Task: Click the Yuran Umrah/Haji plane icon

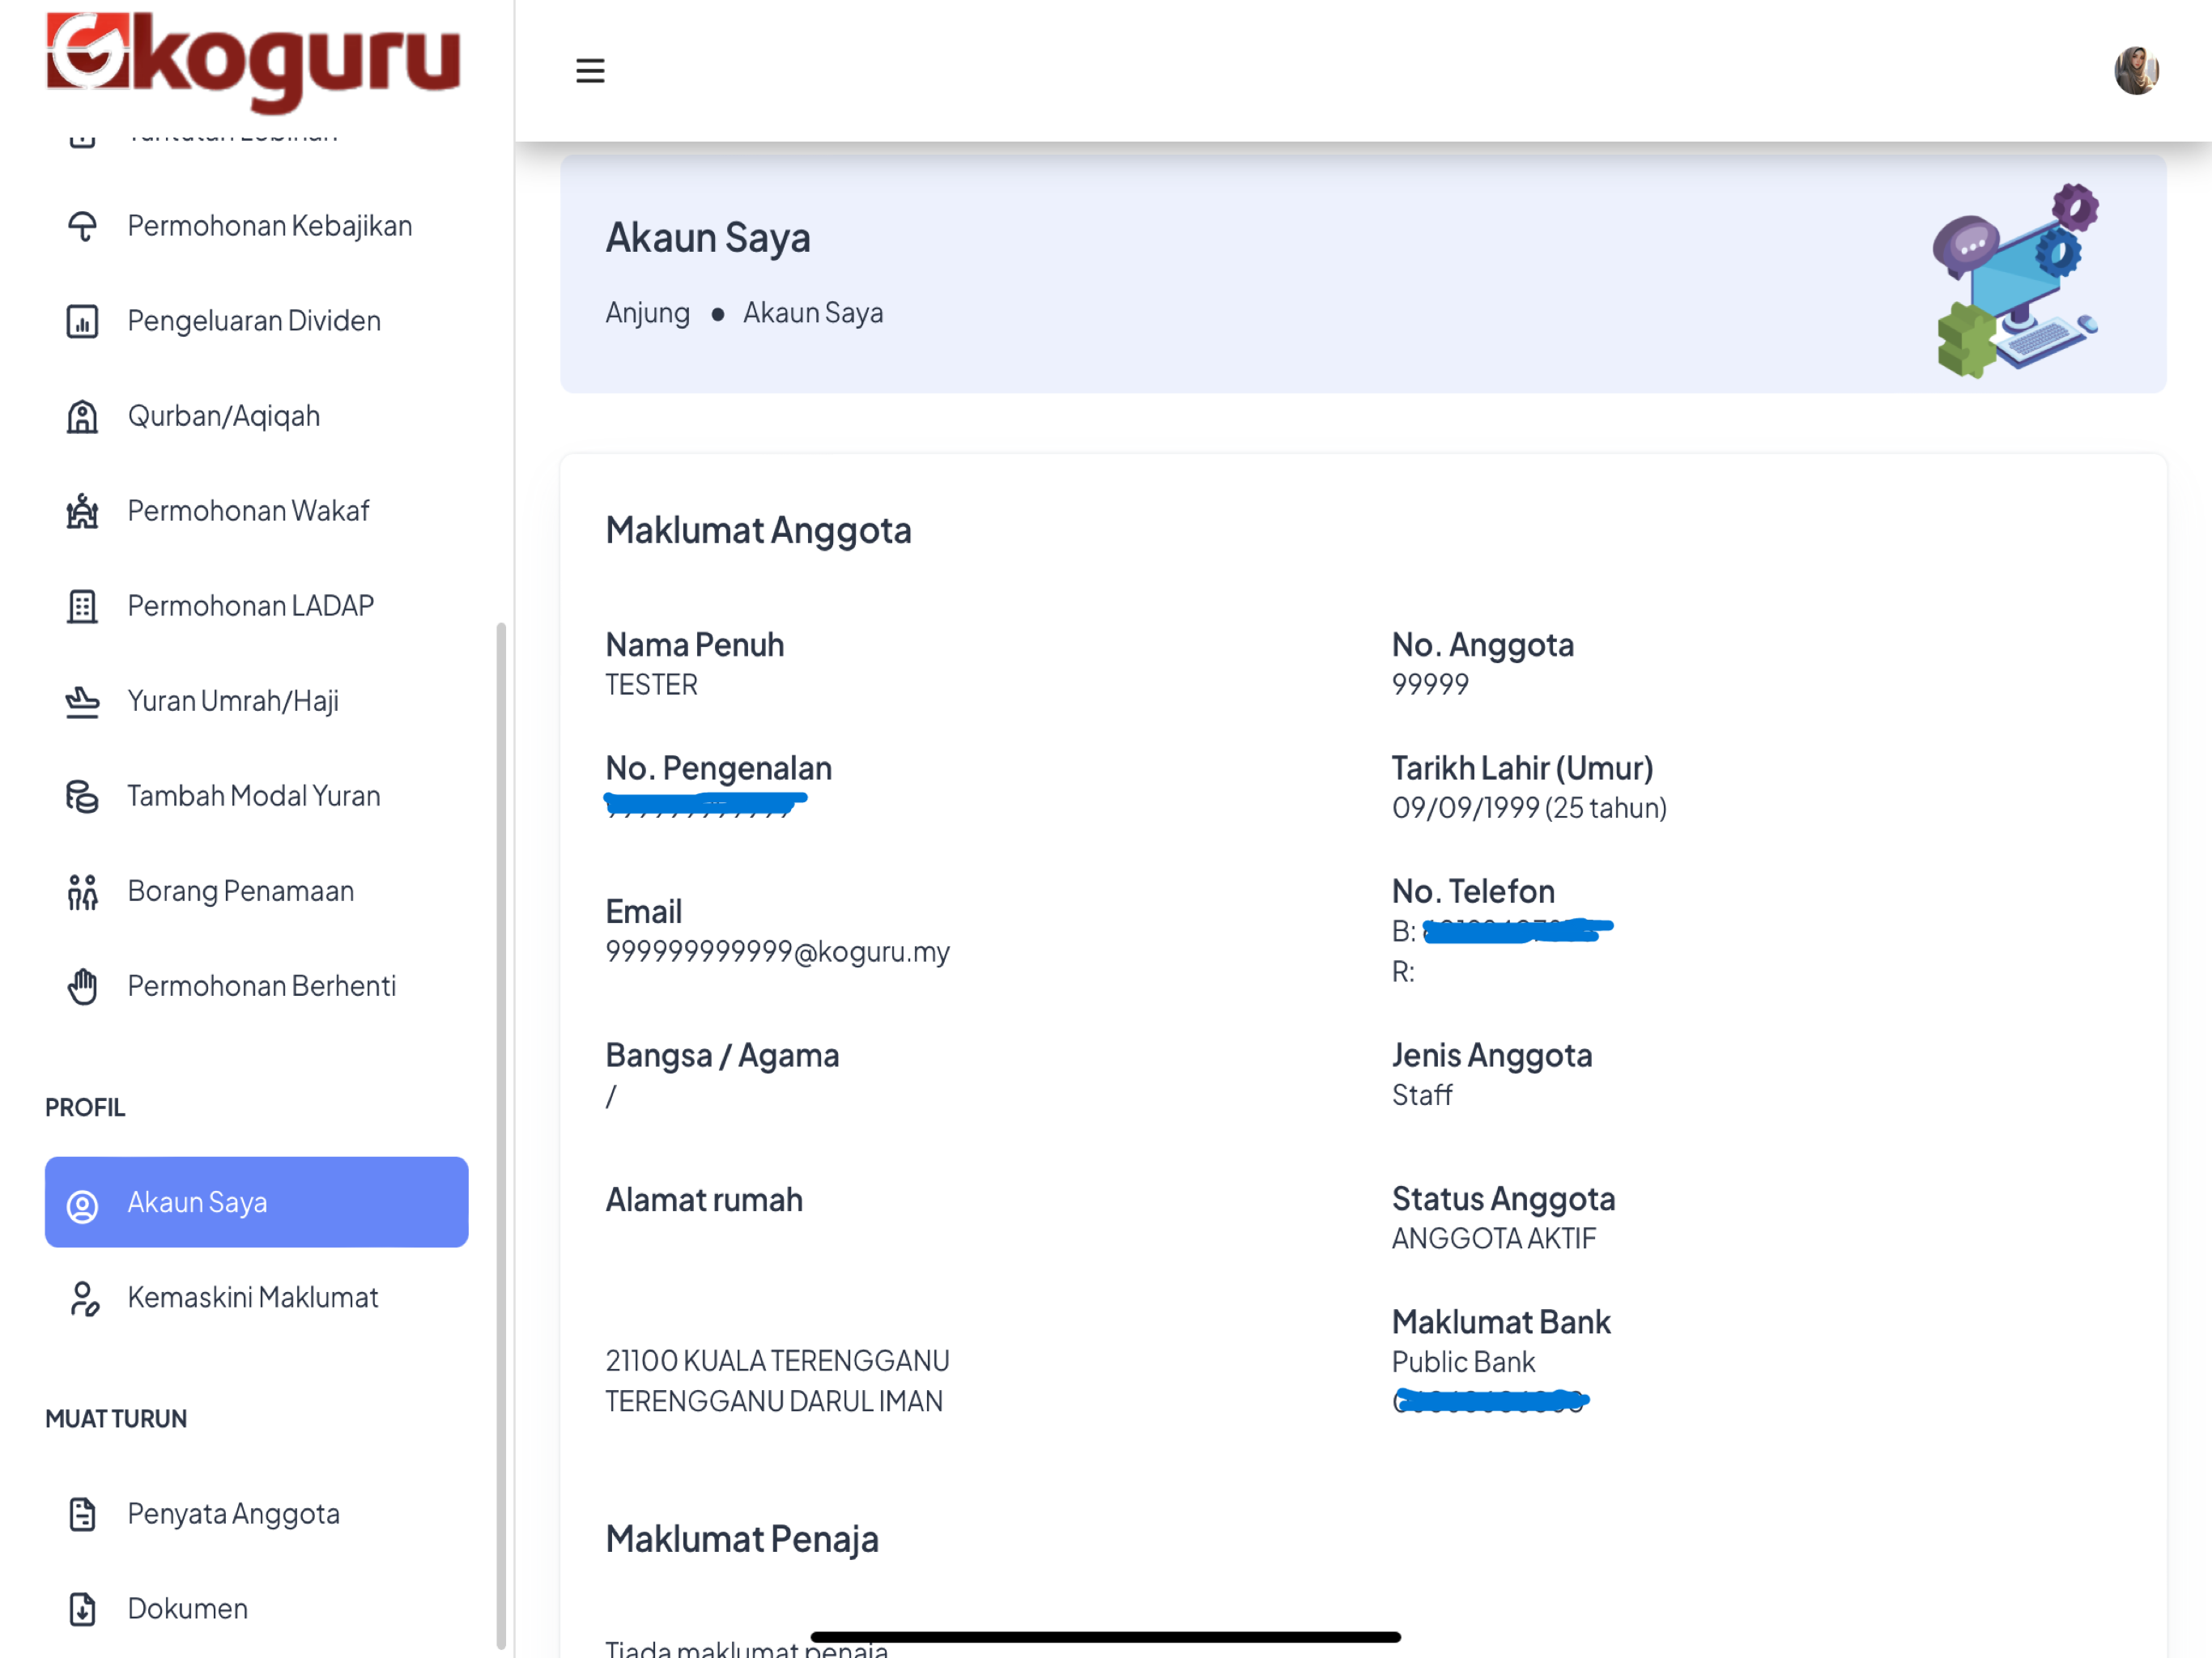Action: pyautogui.click(x=82, y=701)
